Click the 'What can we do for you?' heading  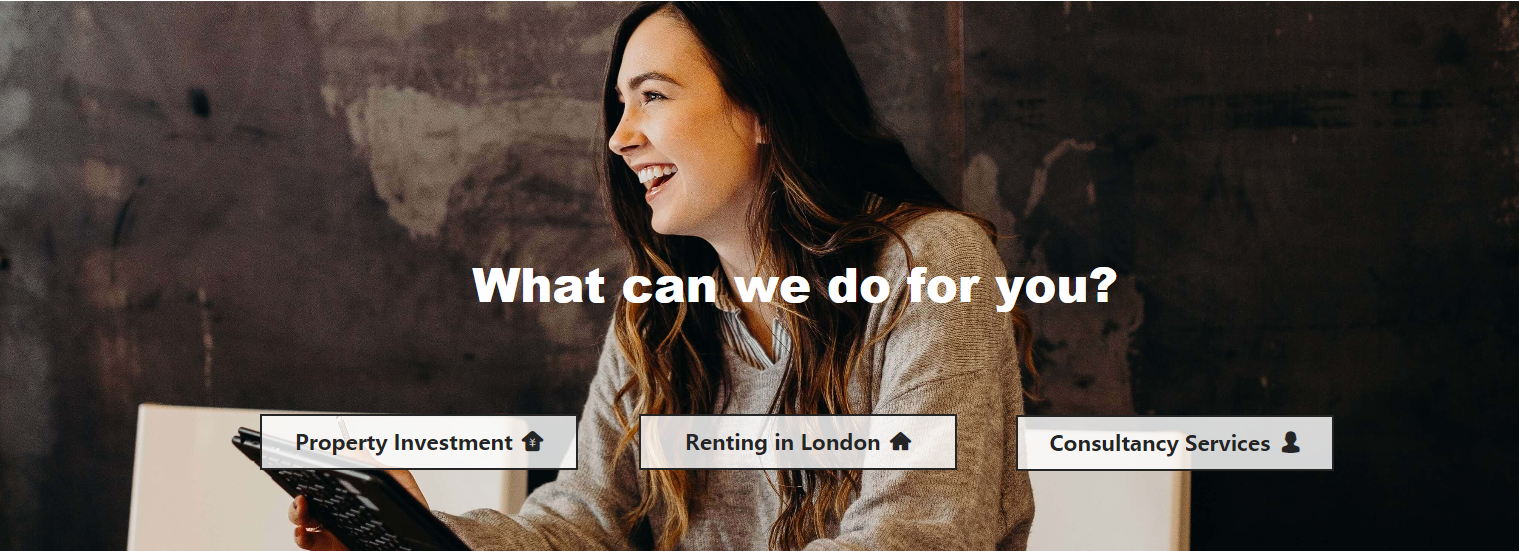pyautogui.click(x=795, y=287)
